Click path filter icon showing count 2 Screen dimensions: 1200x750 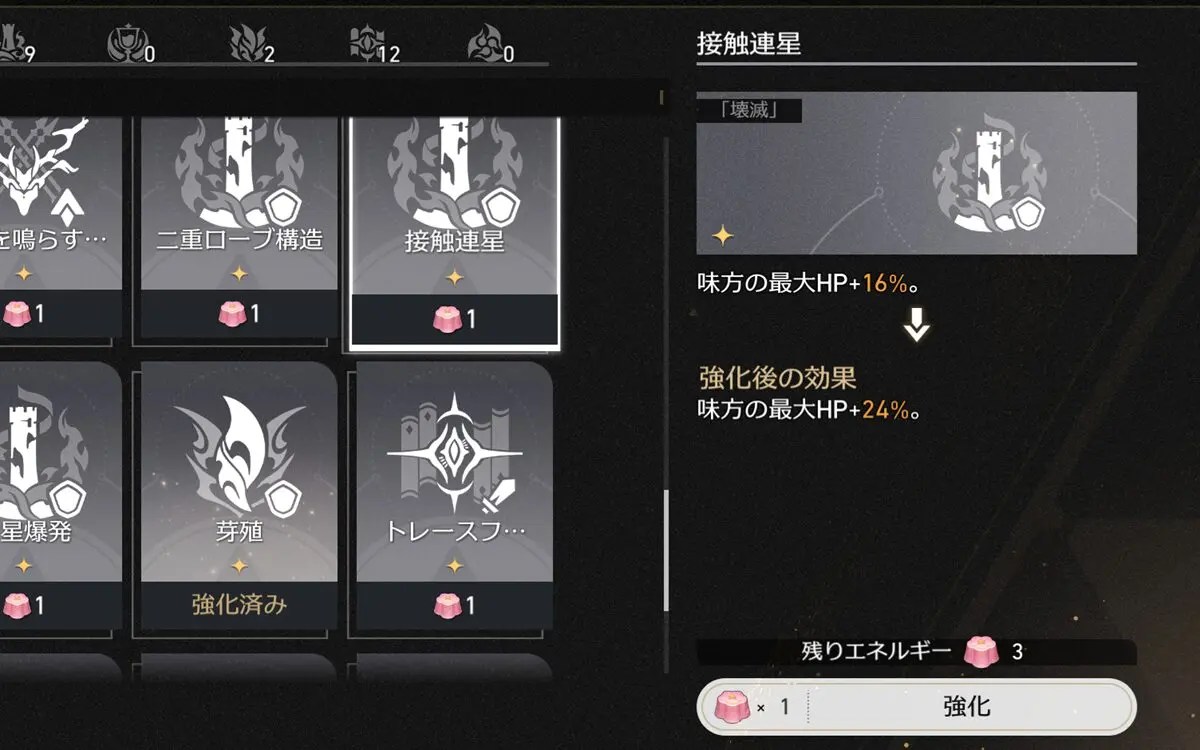254,44
